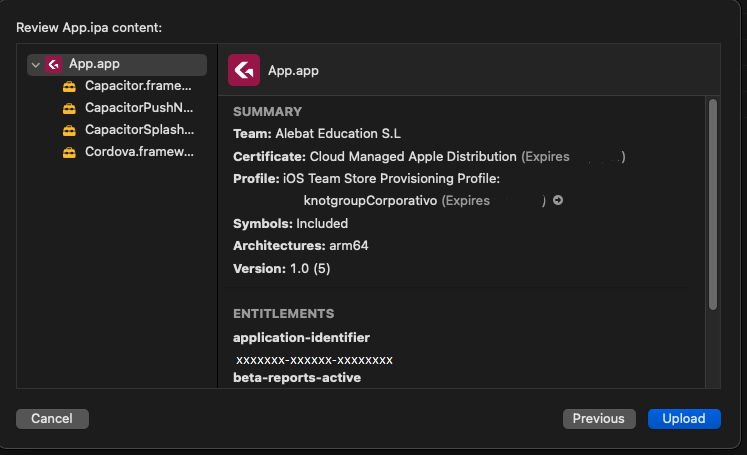Click the App.app icon in sidebar tree
The width and height of the screenshot is (747, 455).
(54, 65)
